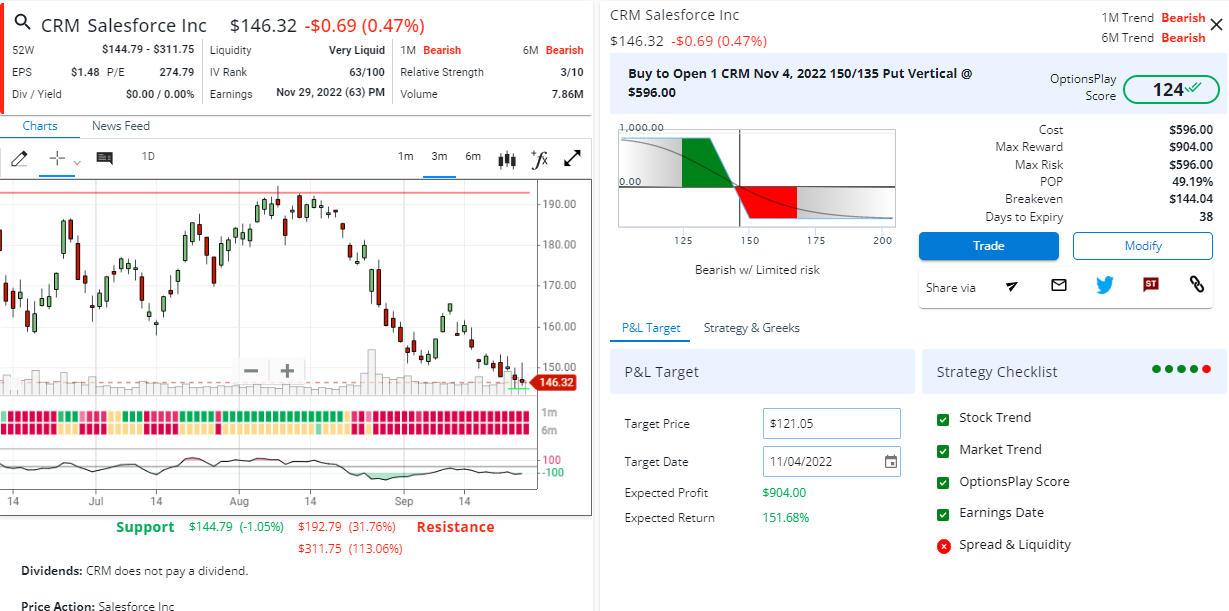Click the Earnings date Nov 29, 2022 value
Viewport: 1229px width, 611px height.
click(330, 94)
